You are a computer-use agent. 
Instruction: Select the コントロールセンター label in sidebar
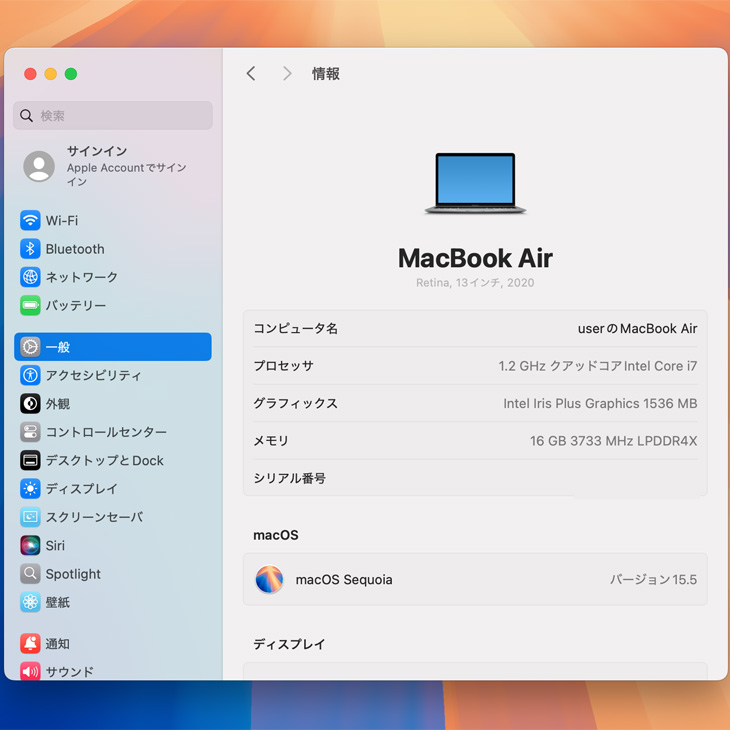click(x=106, y=432)
